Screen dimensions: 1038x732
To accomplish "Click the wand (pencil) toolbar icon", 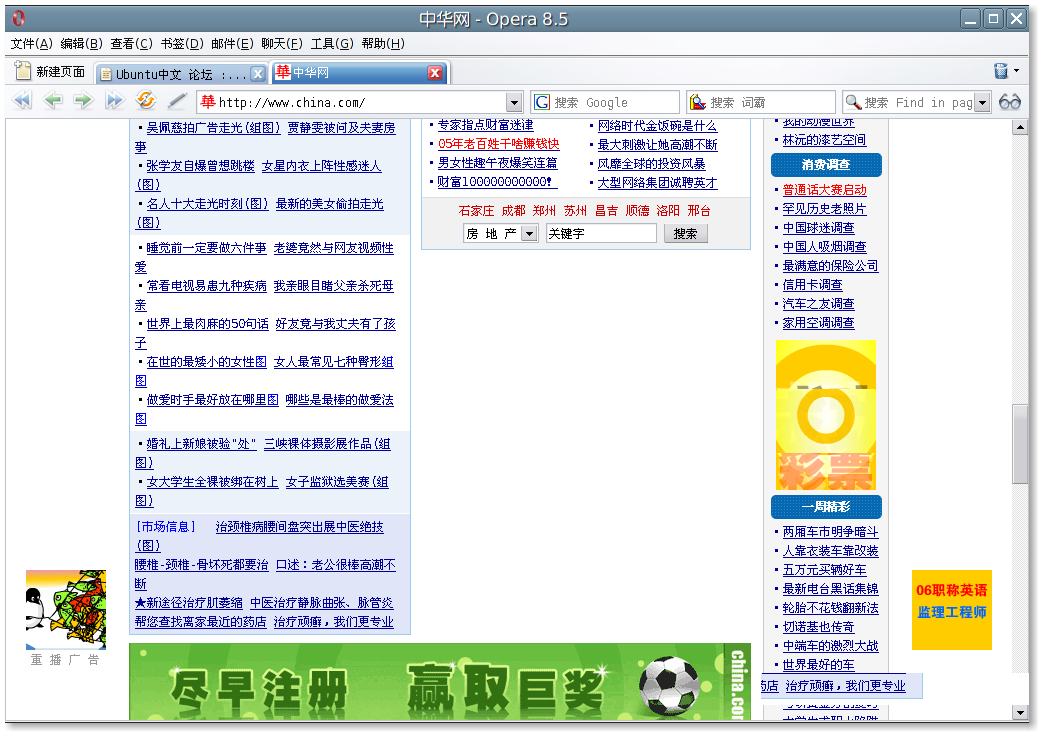I will pyautogui.click(x=176, y=101).
